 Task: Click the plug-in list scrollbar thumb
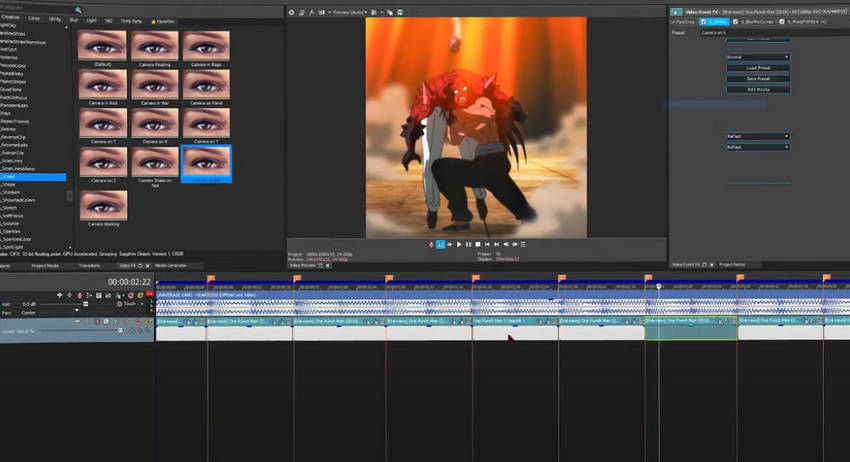69,195
